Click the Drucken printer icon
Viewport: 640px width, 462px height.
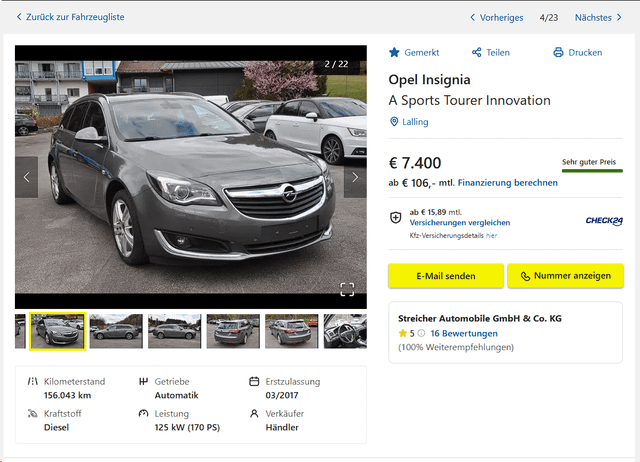[x=558, y=52]
